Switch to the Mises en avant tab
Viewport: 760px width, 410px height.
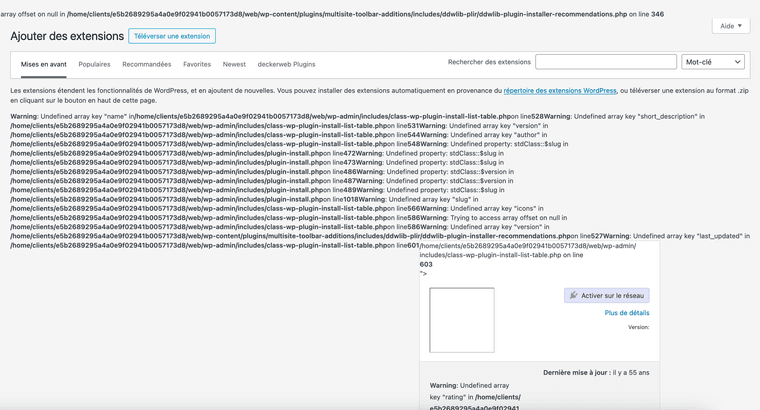click(44, 64)
